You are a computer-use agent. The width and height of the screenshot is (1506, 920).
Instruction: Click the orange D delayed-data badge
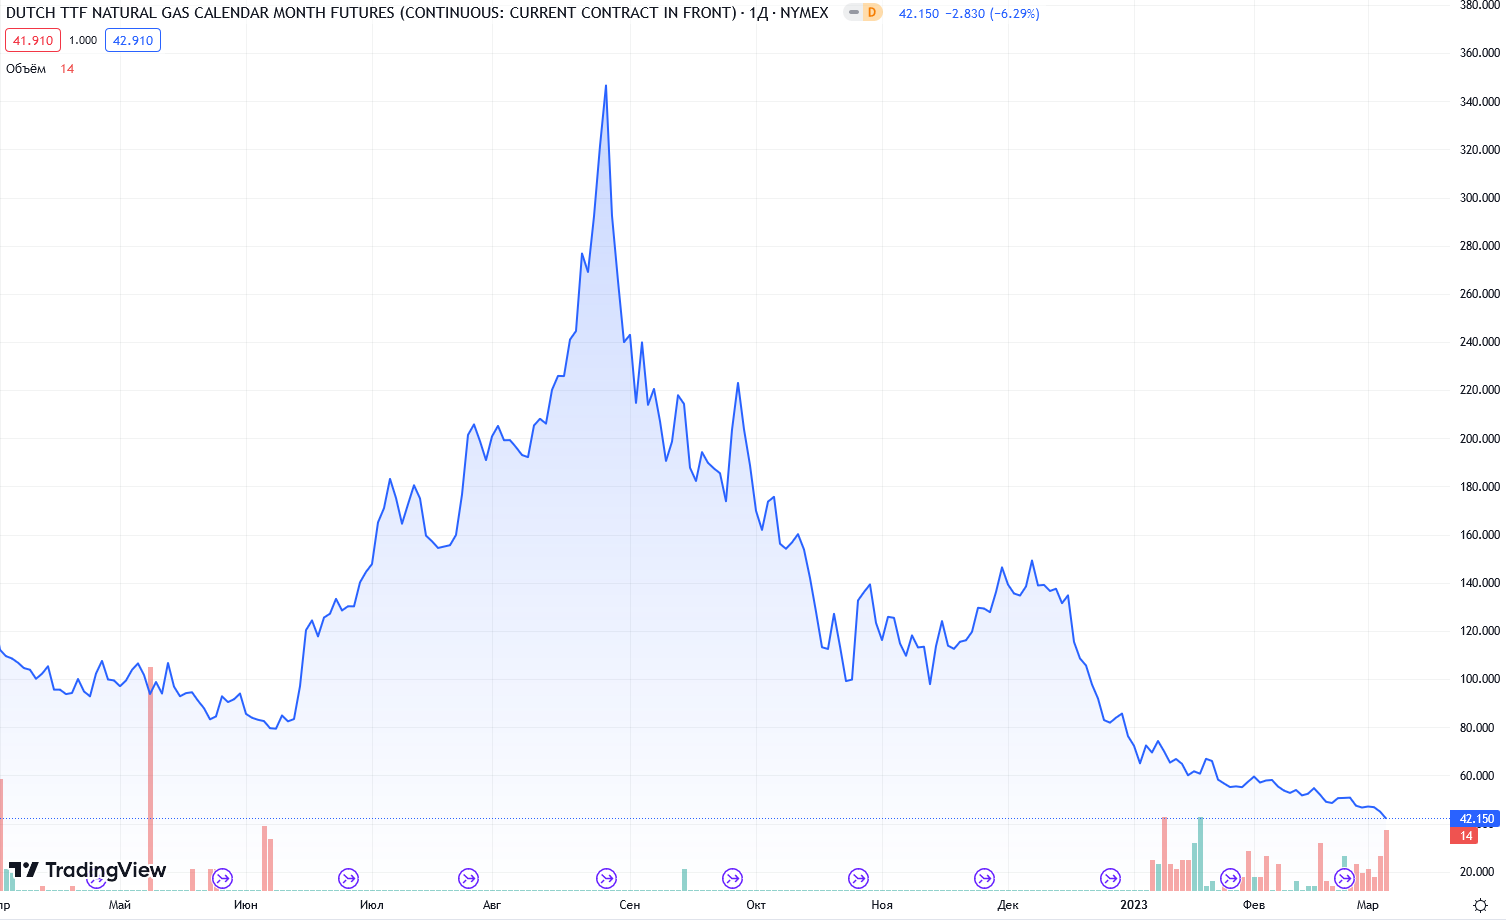pos(871,13)
